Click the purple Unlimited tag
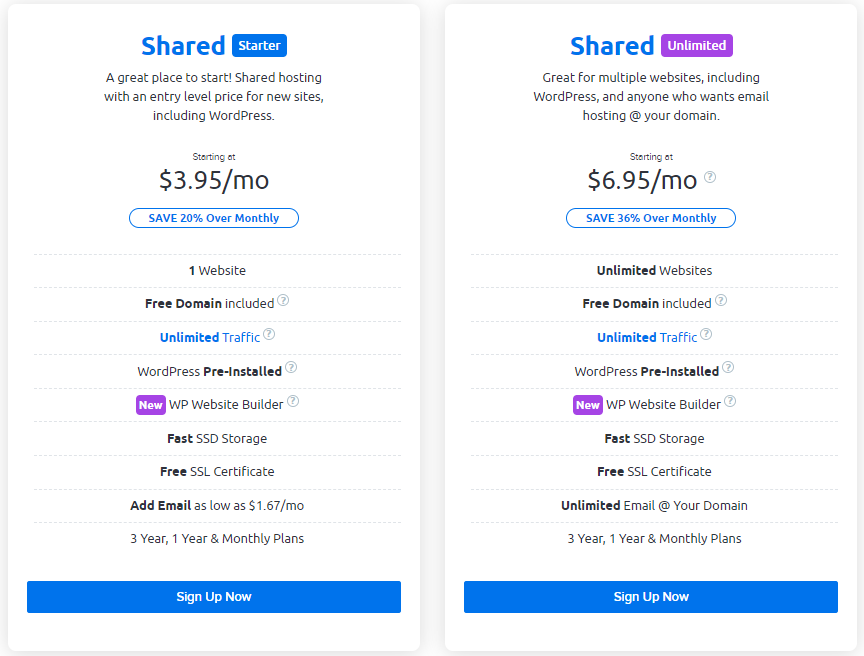 pos(696,45)
